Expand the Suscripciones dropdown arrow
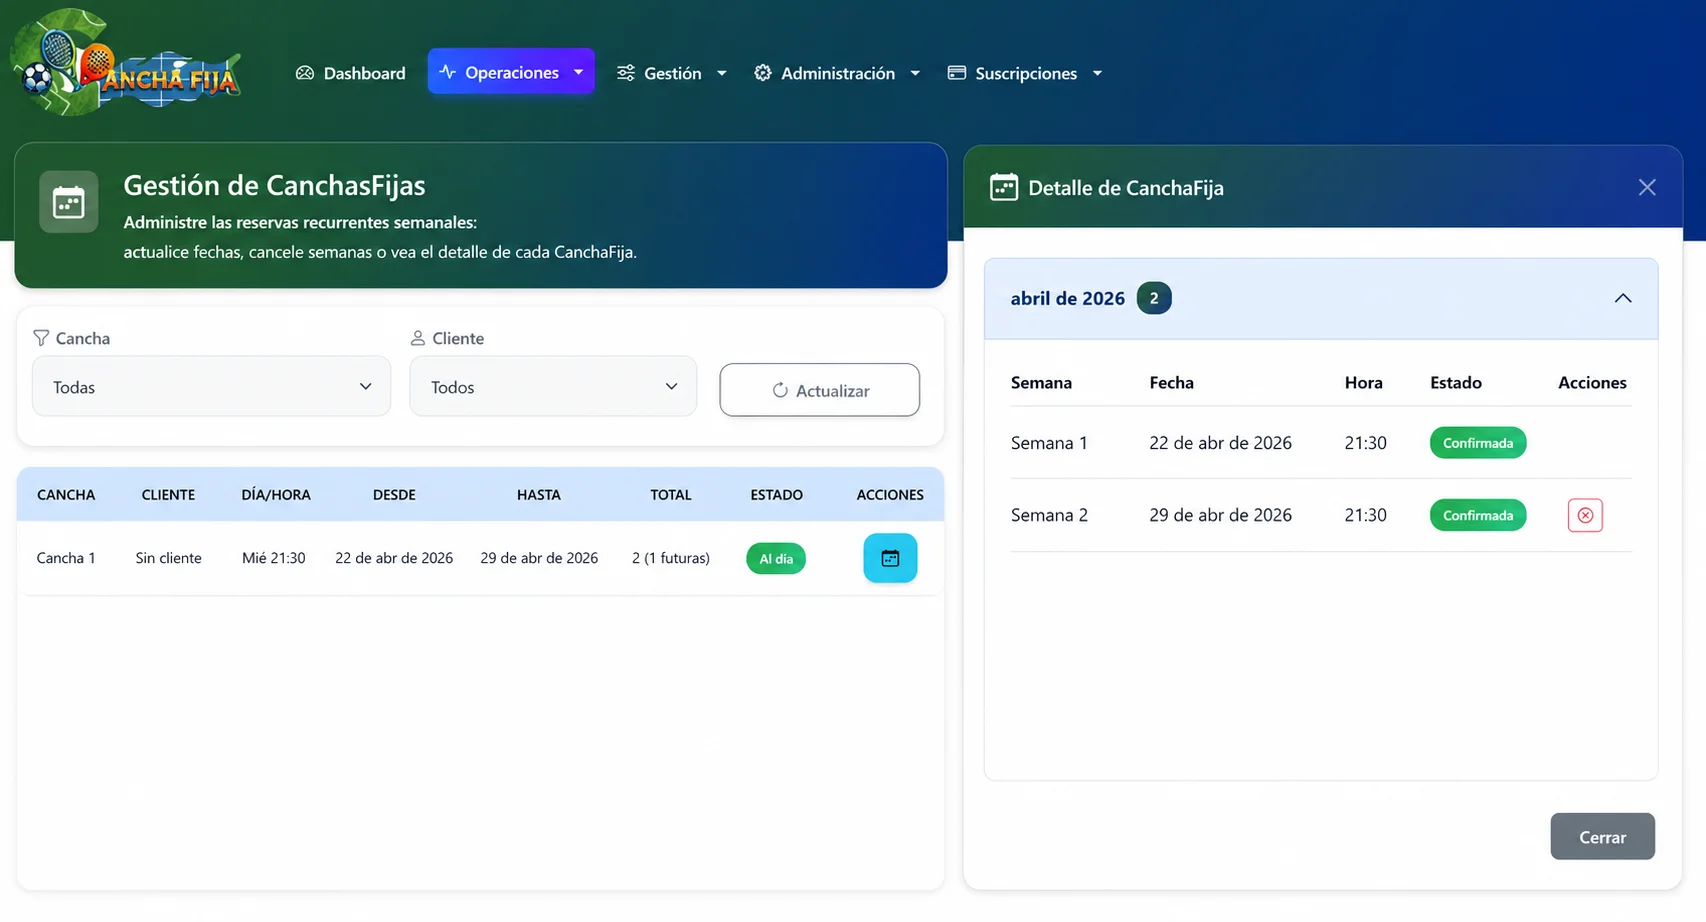The height and width of the screenshot is (922, 1706). [x=1097, y=73]
